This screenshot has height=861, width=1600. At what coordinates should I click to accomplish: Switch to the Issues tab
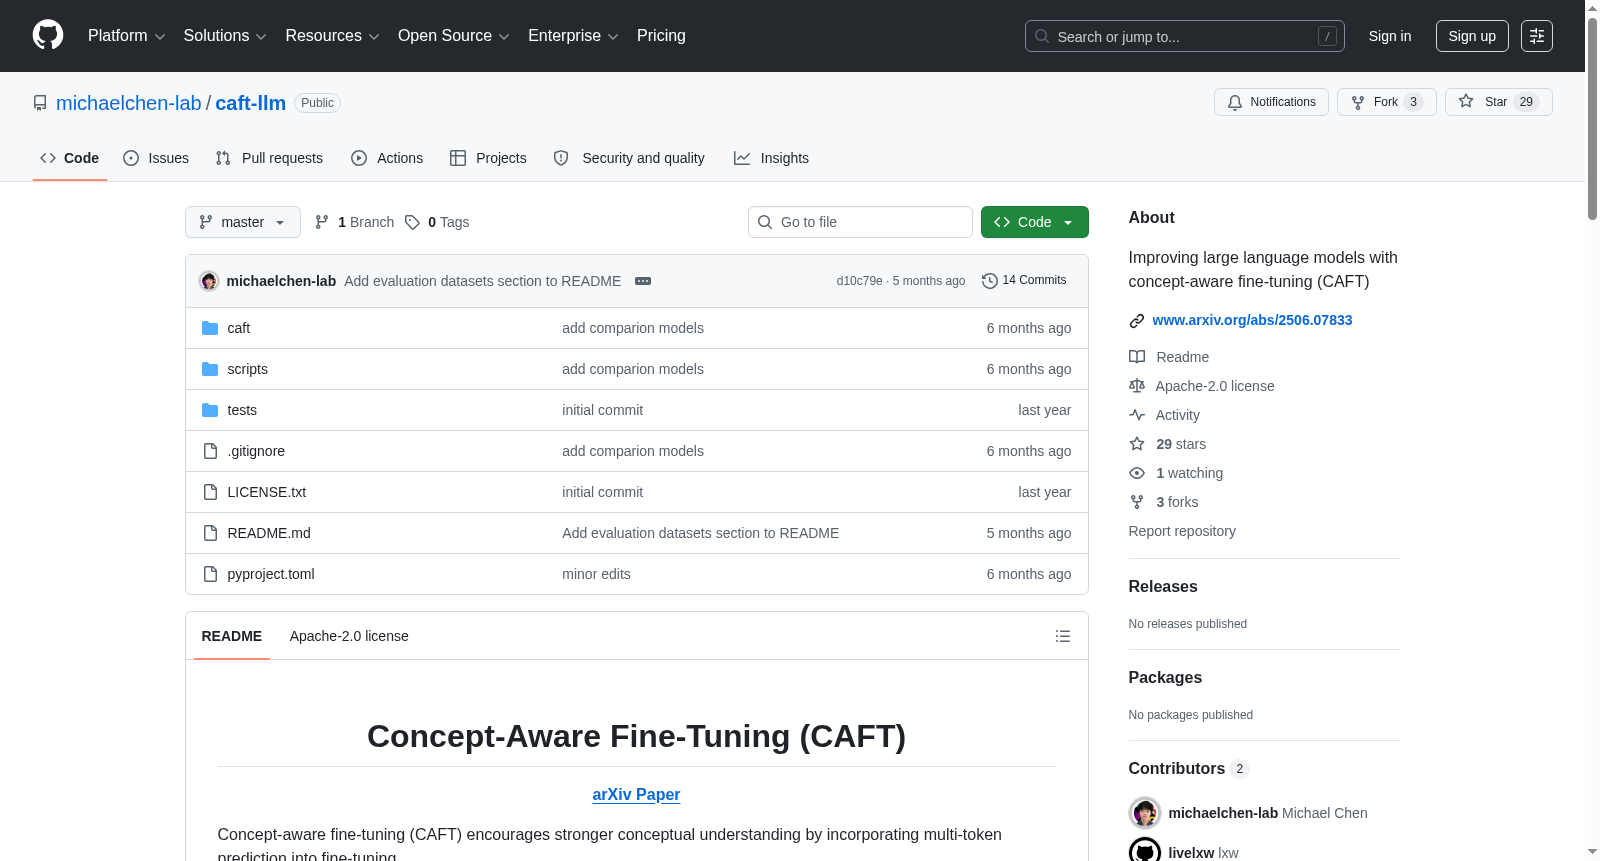pyautogui.click(x=156, y=158)
